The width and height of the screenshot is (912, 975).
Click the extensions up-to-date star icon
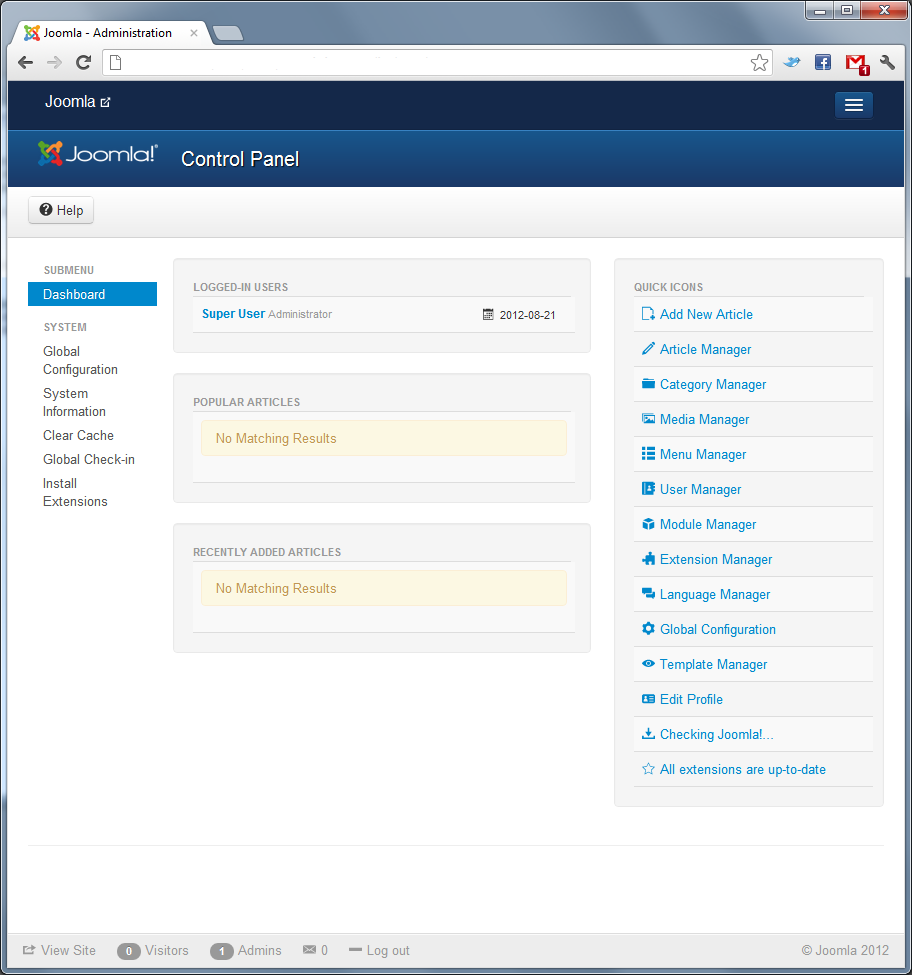[x=648, y=769]
